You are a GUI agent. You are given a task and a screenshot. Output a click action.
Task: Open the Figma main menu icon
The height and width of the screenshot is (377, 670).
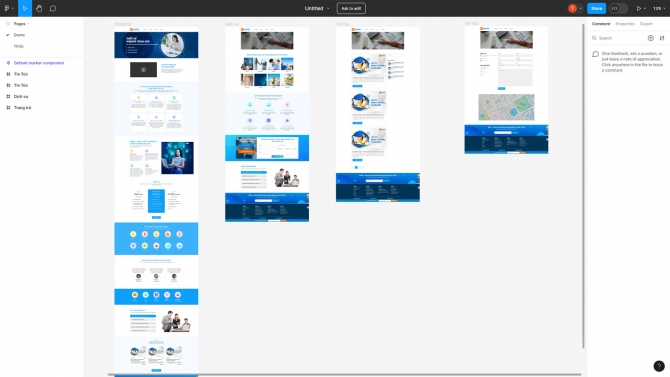7,8
